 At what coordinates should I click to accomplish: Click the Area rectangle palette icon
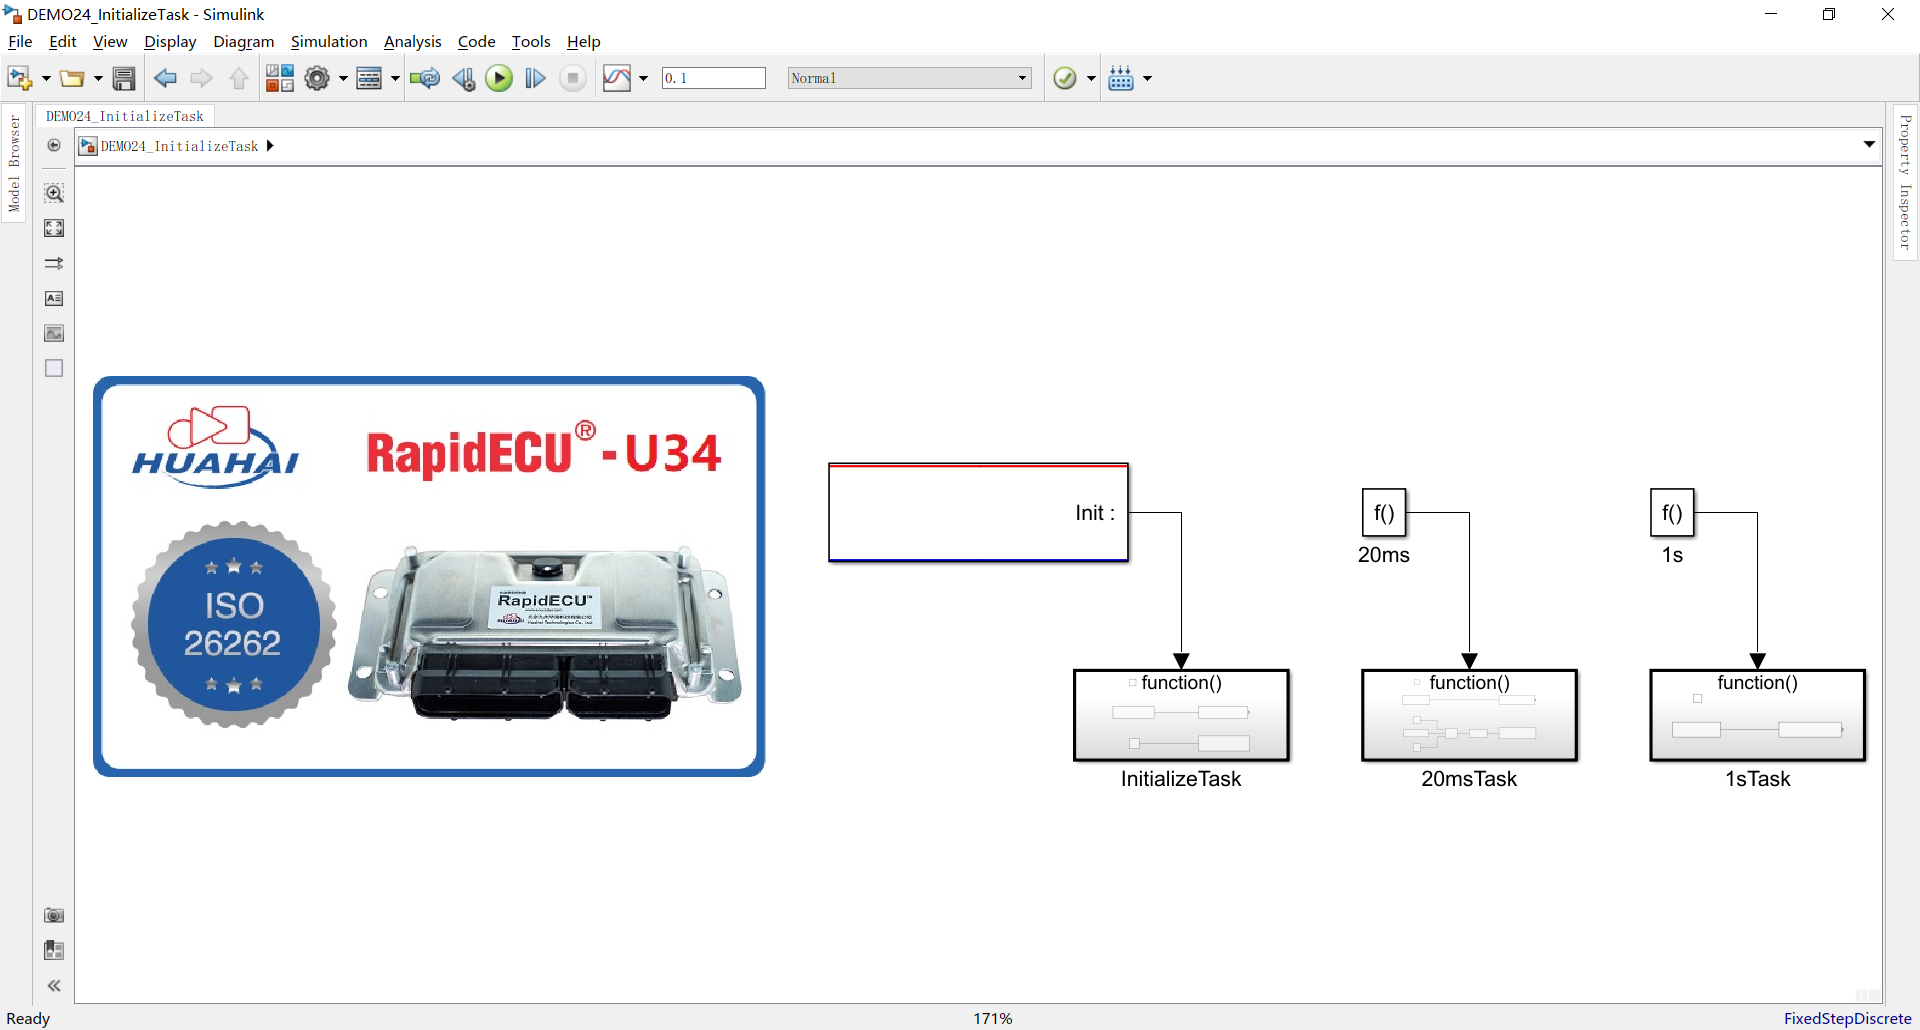pos(54,368)
